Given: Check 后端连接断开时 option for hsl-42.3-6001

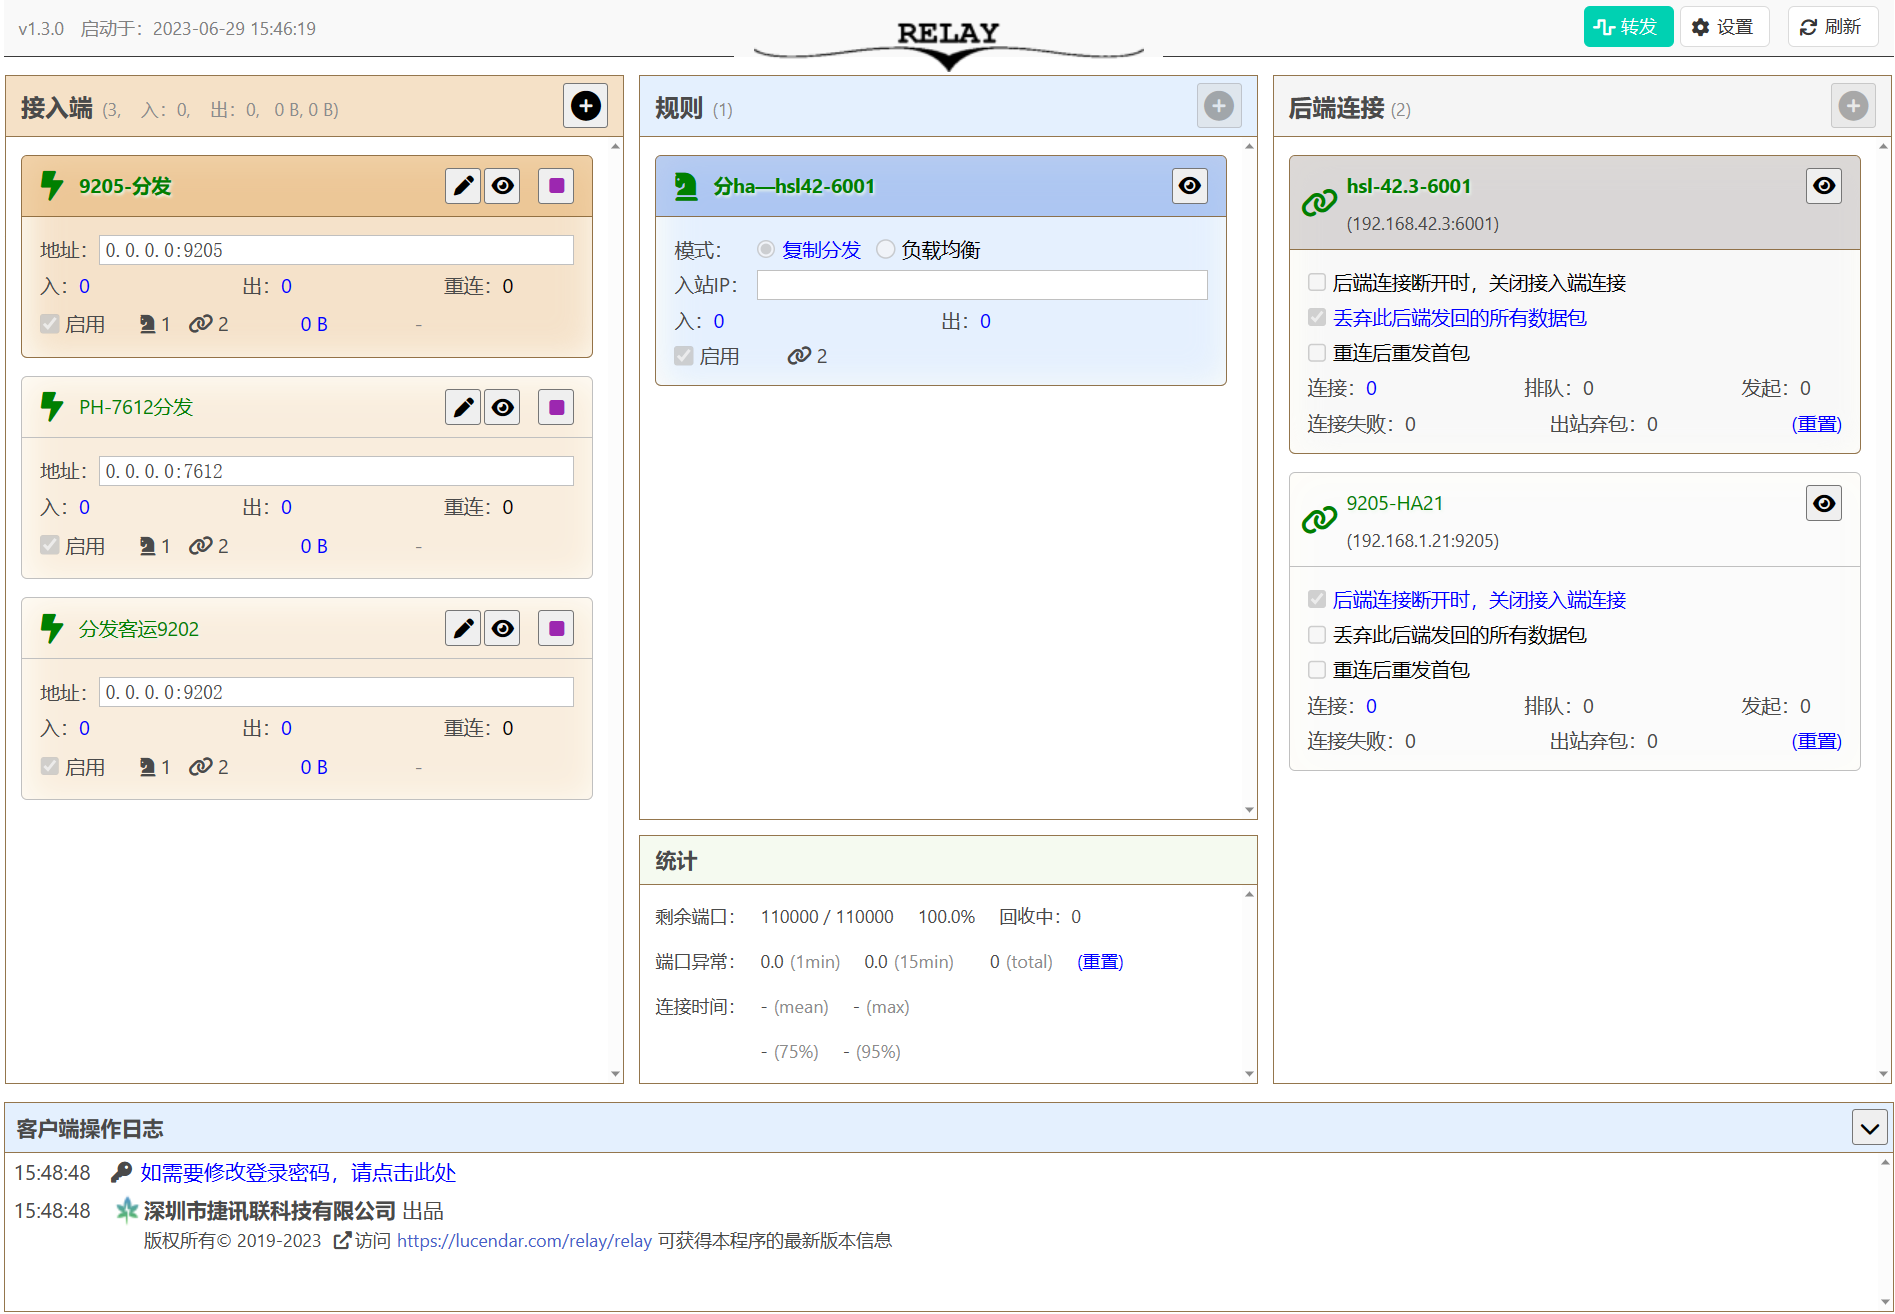Looking at the screenshot, I should click(x=1317, y=282).
